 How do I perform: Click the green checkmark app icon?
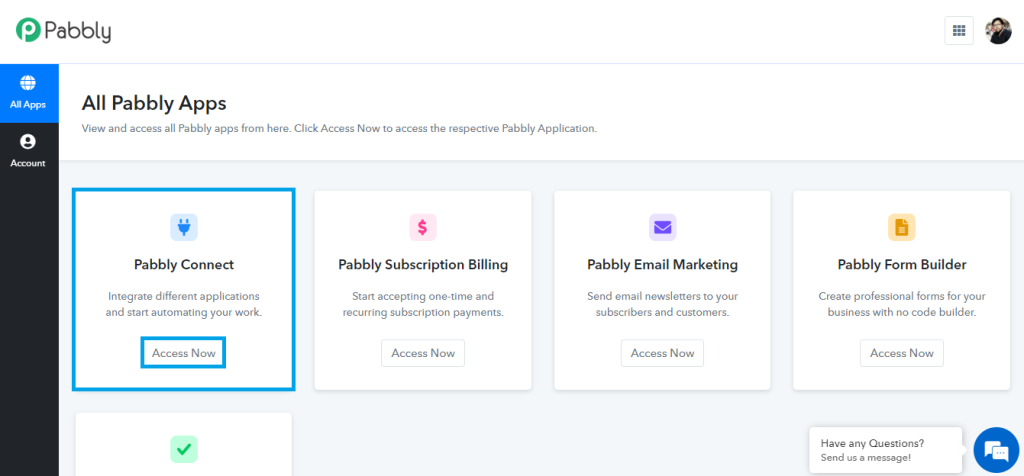click(x=184, y=449)
